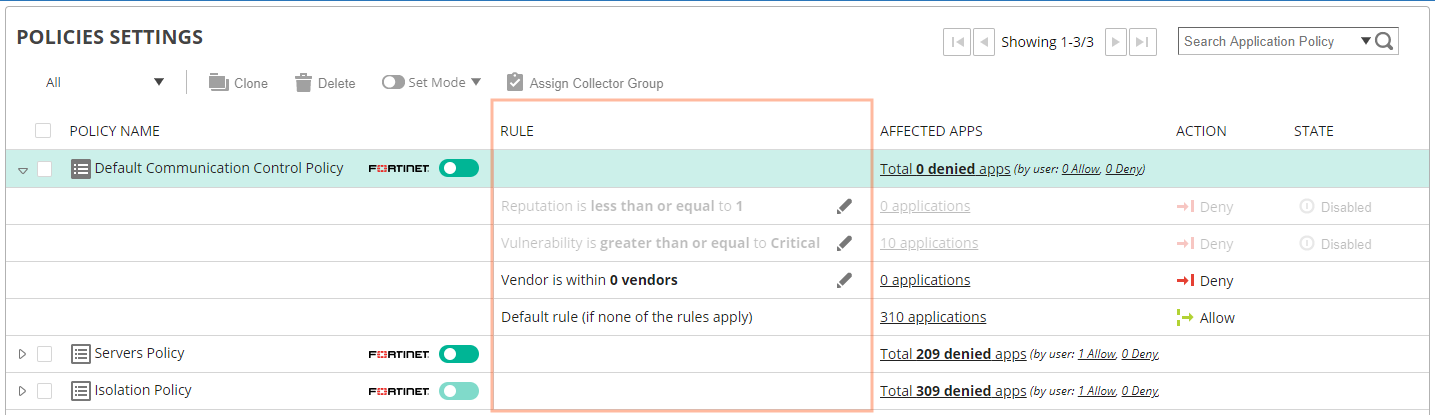
Task: Click the Clone policy icon
Action: (218, 83)
